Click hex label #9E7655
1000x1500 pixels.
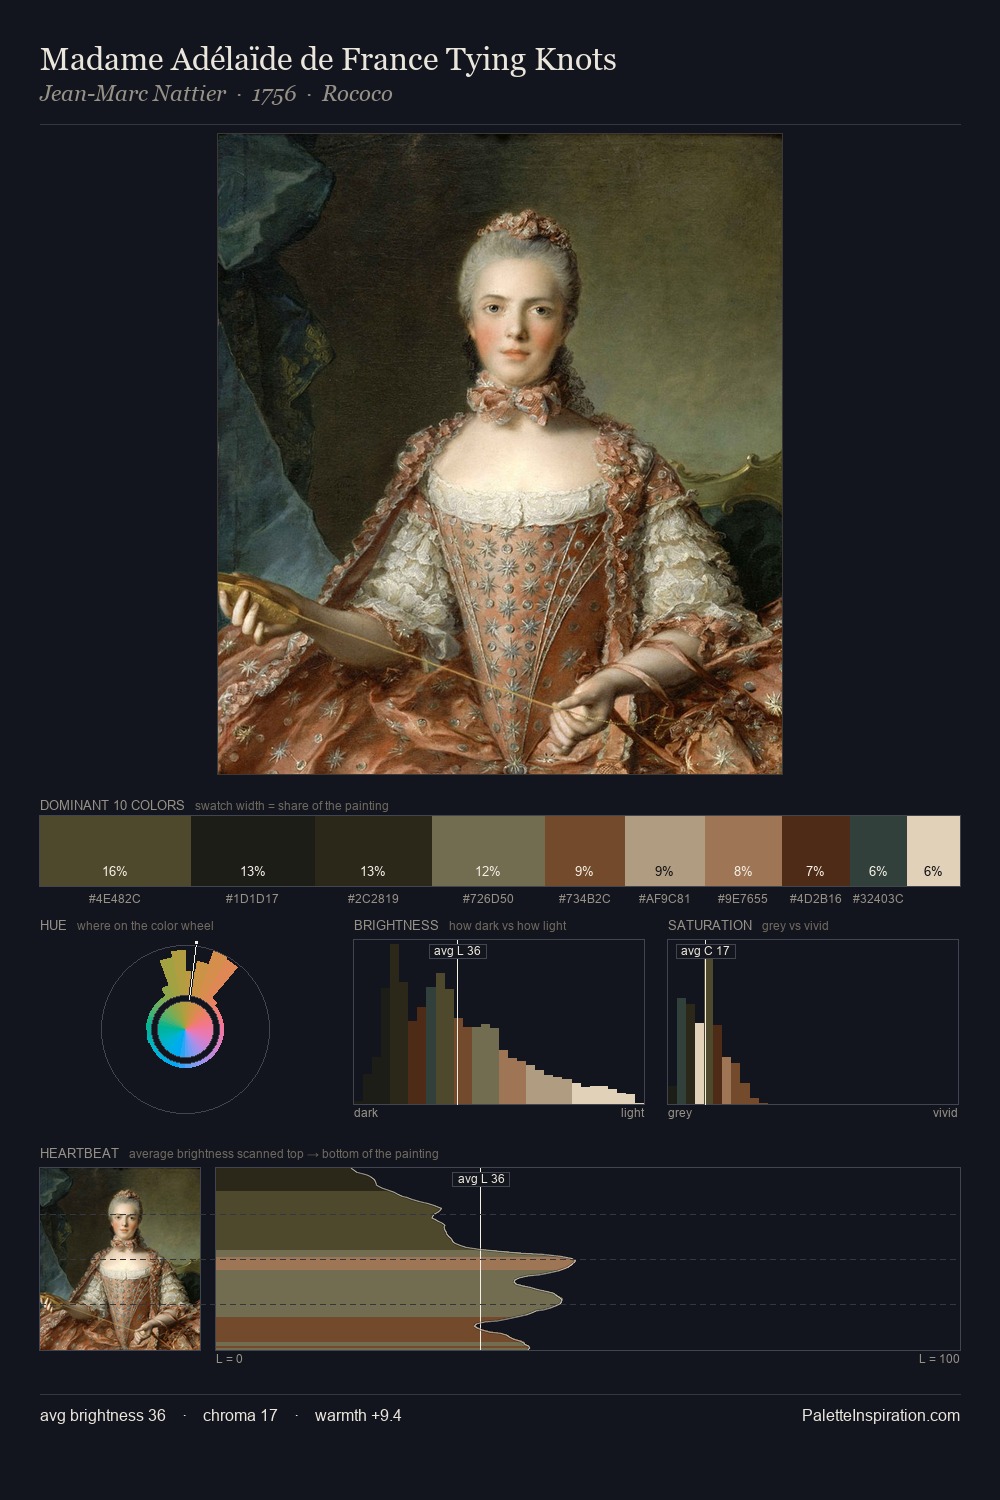point(743,899)
